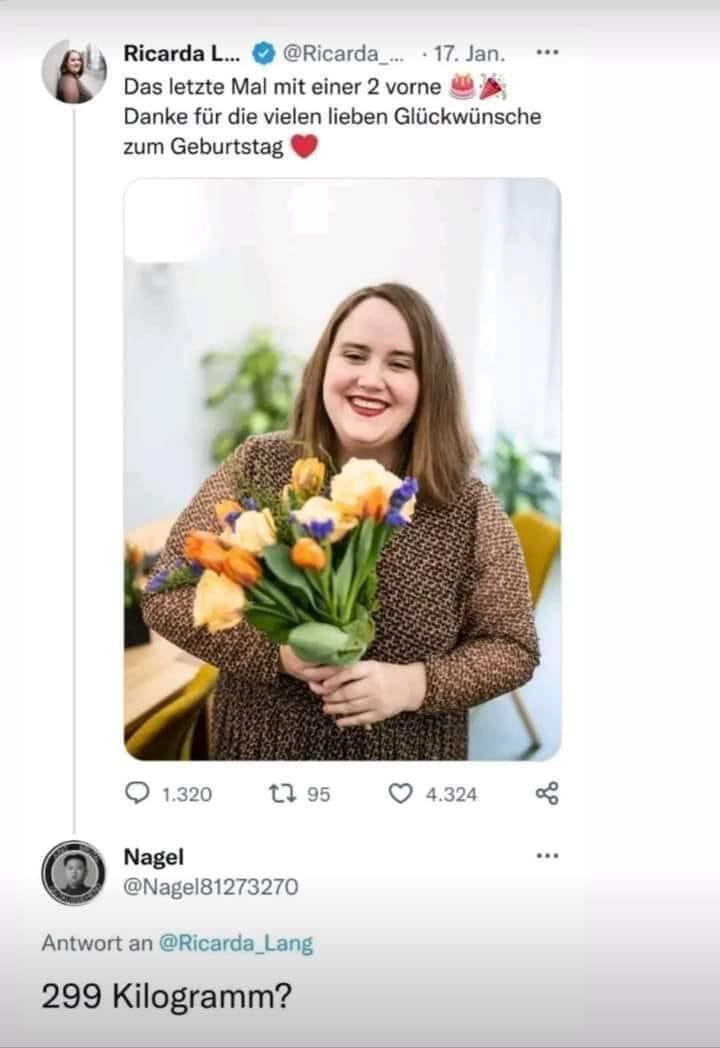Click the display name "Ricarda L..."
The width and height of the screenshot is (720, 1048).
tap(181, 53)
